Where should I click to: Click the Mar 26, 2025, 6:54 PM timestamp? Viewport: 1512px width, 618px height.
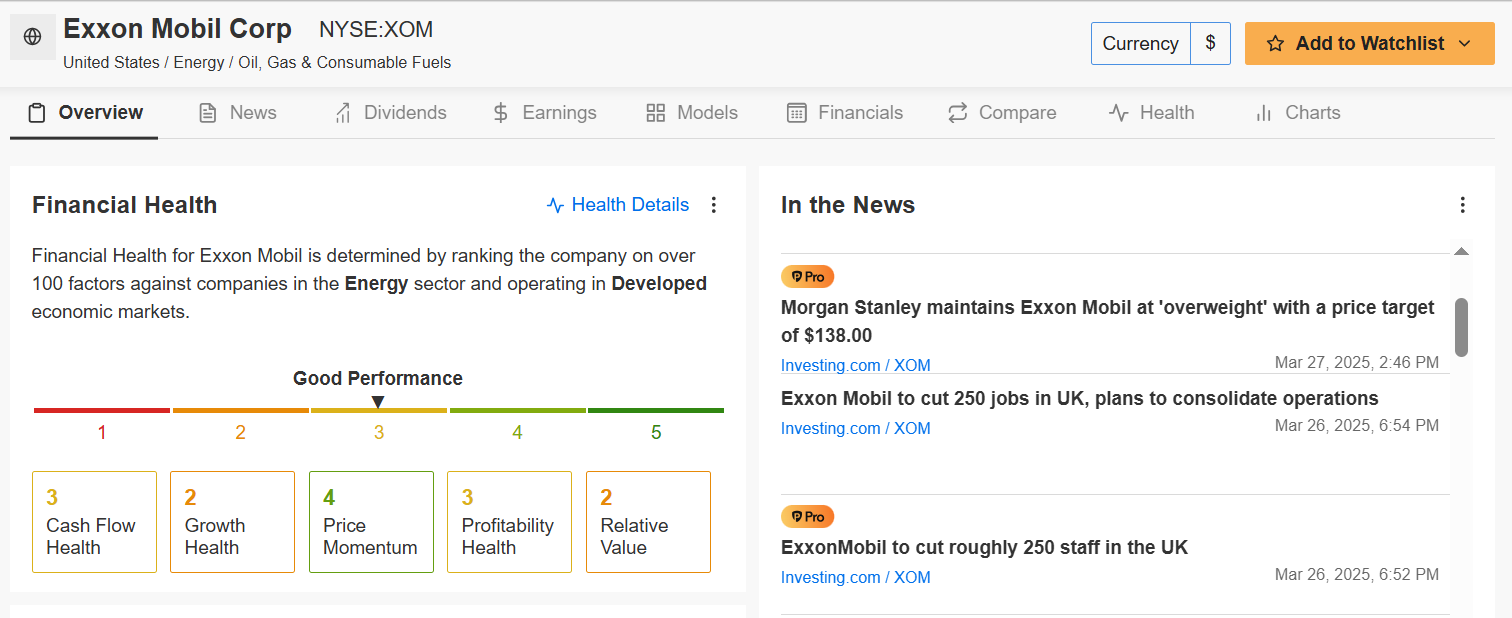coord(1357,425)
